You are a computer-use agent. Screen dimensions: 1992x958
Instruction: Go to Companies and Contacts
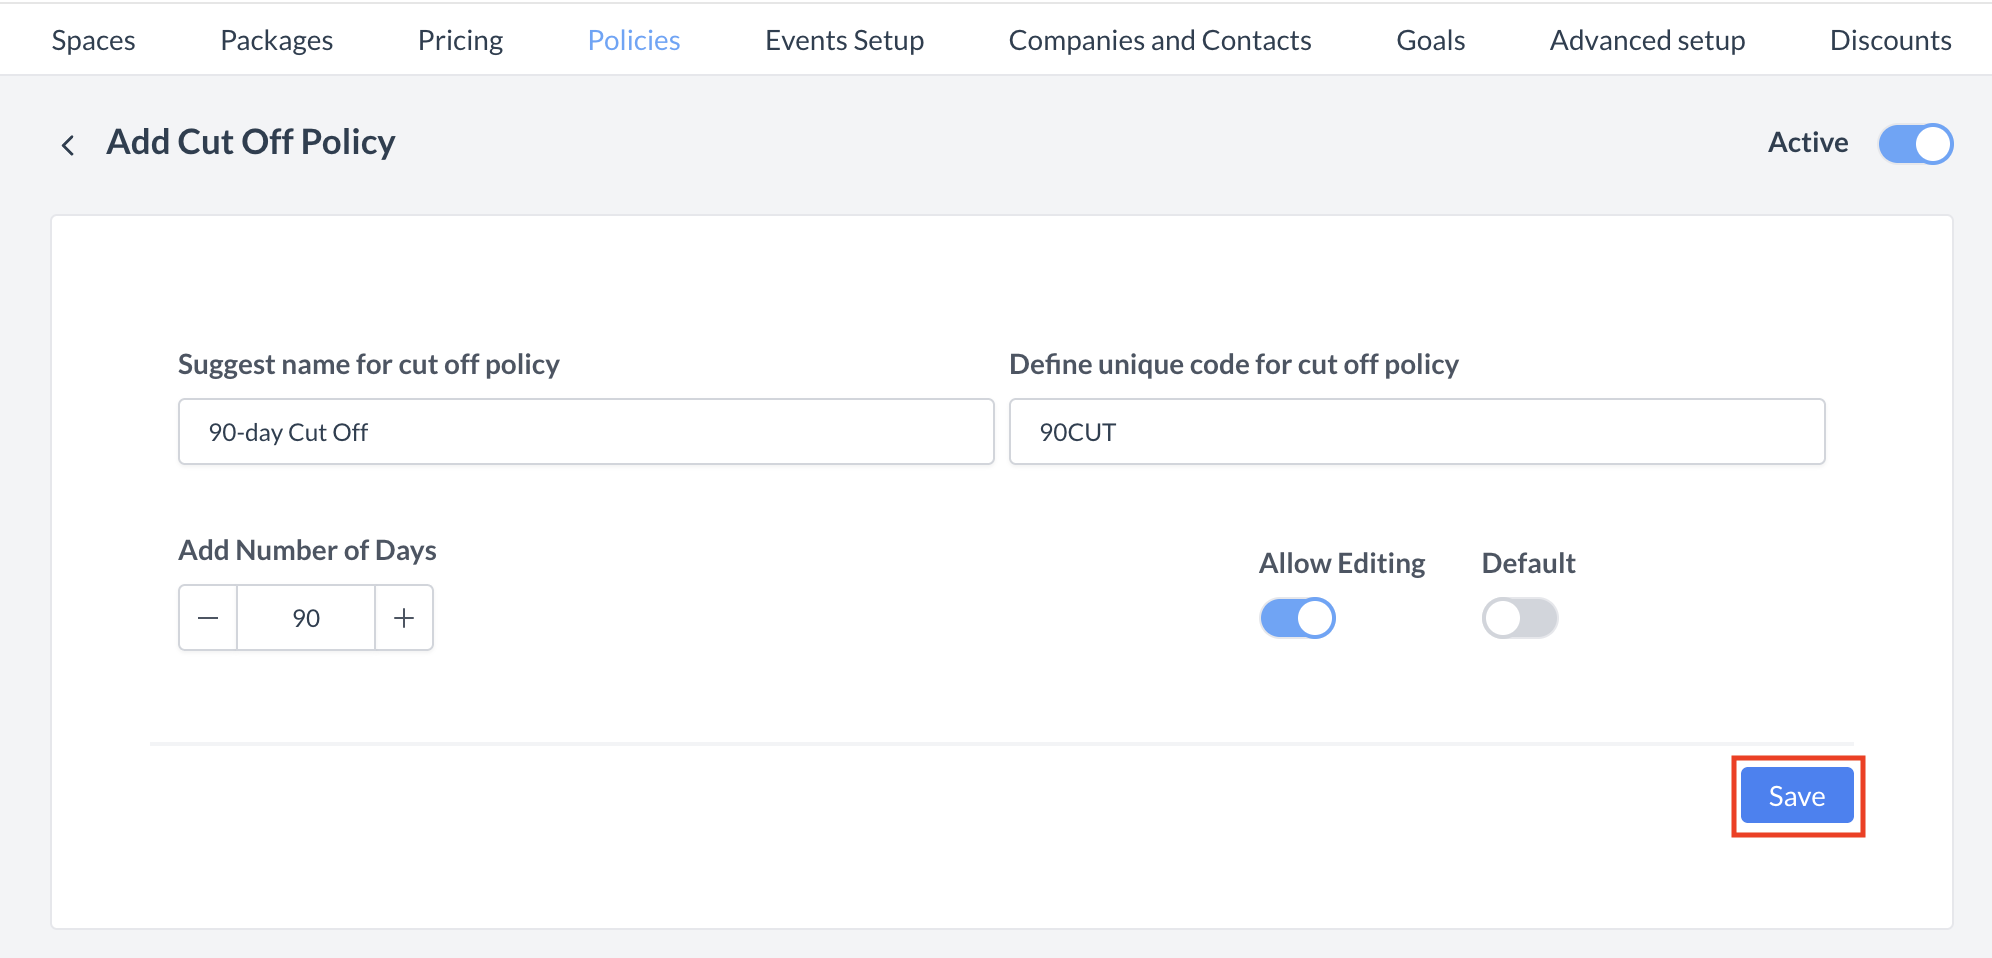point(1160,40)
